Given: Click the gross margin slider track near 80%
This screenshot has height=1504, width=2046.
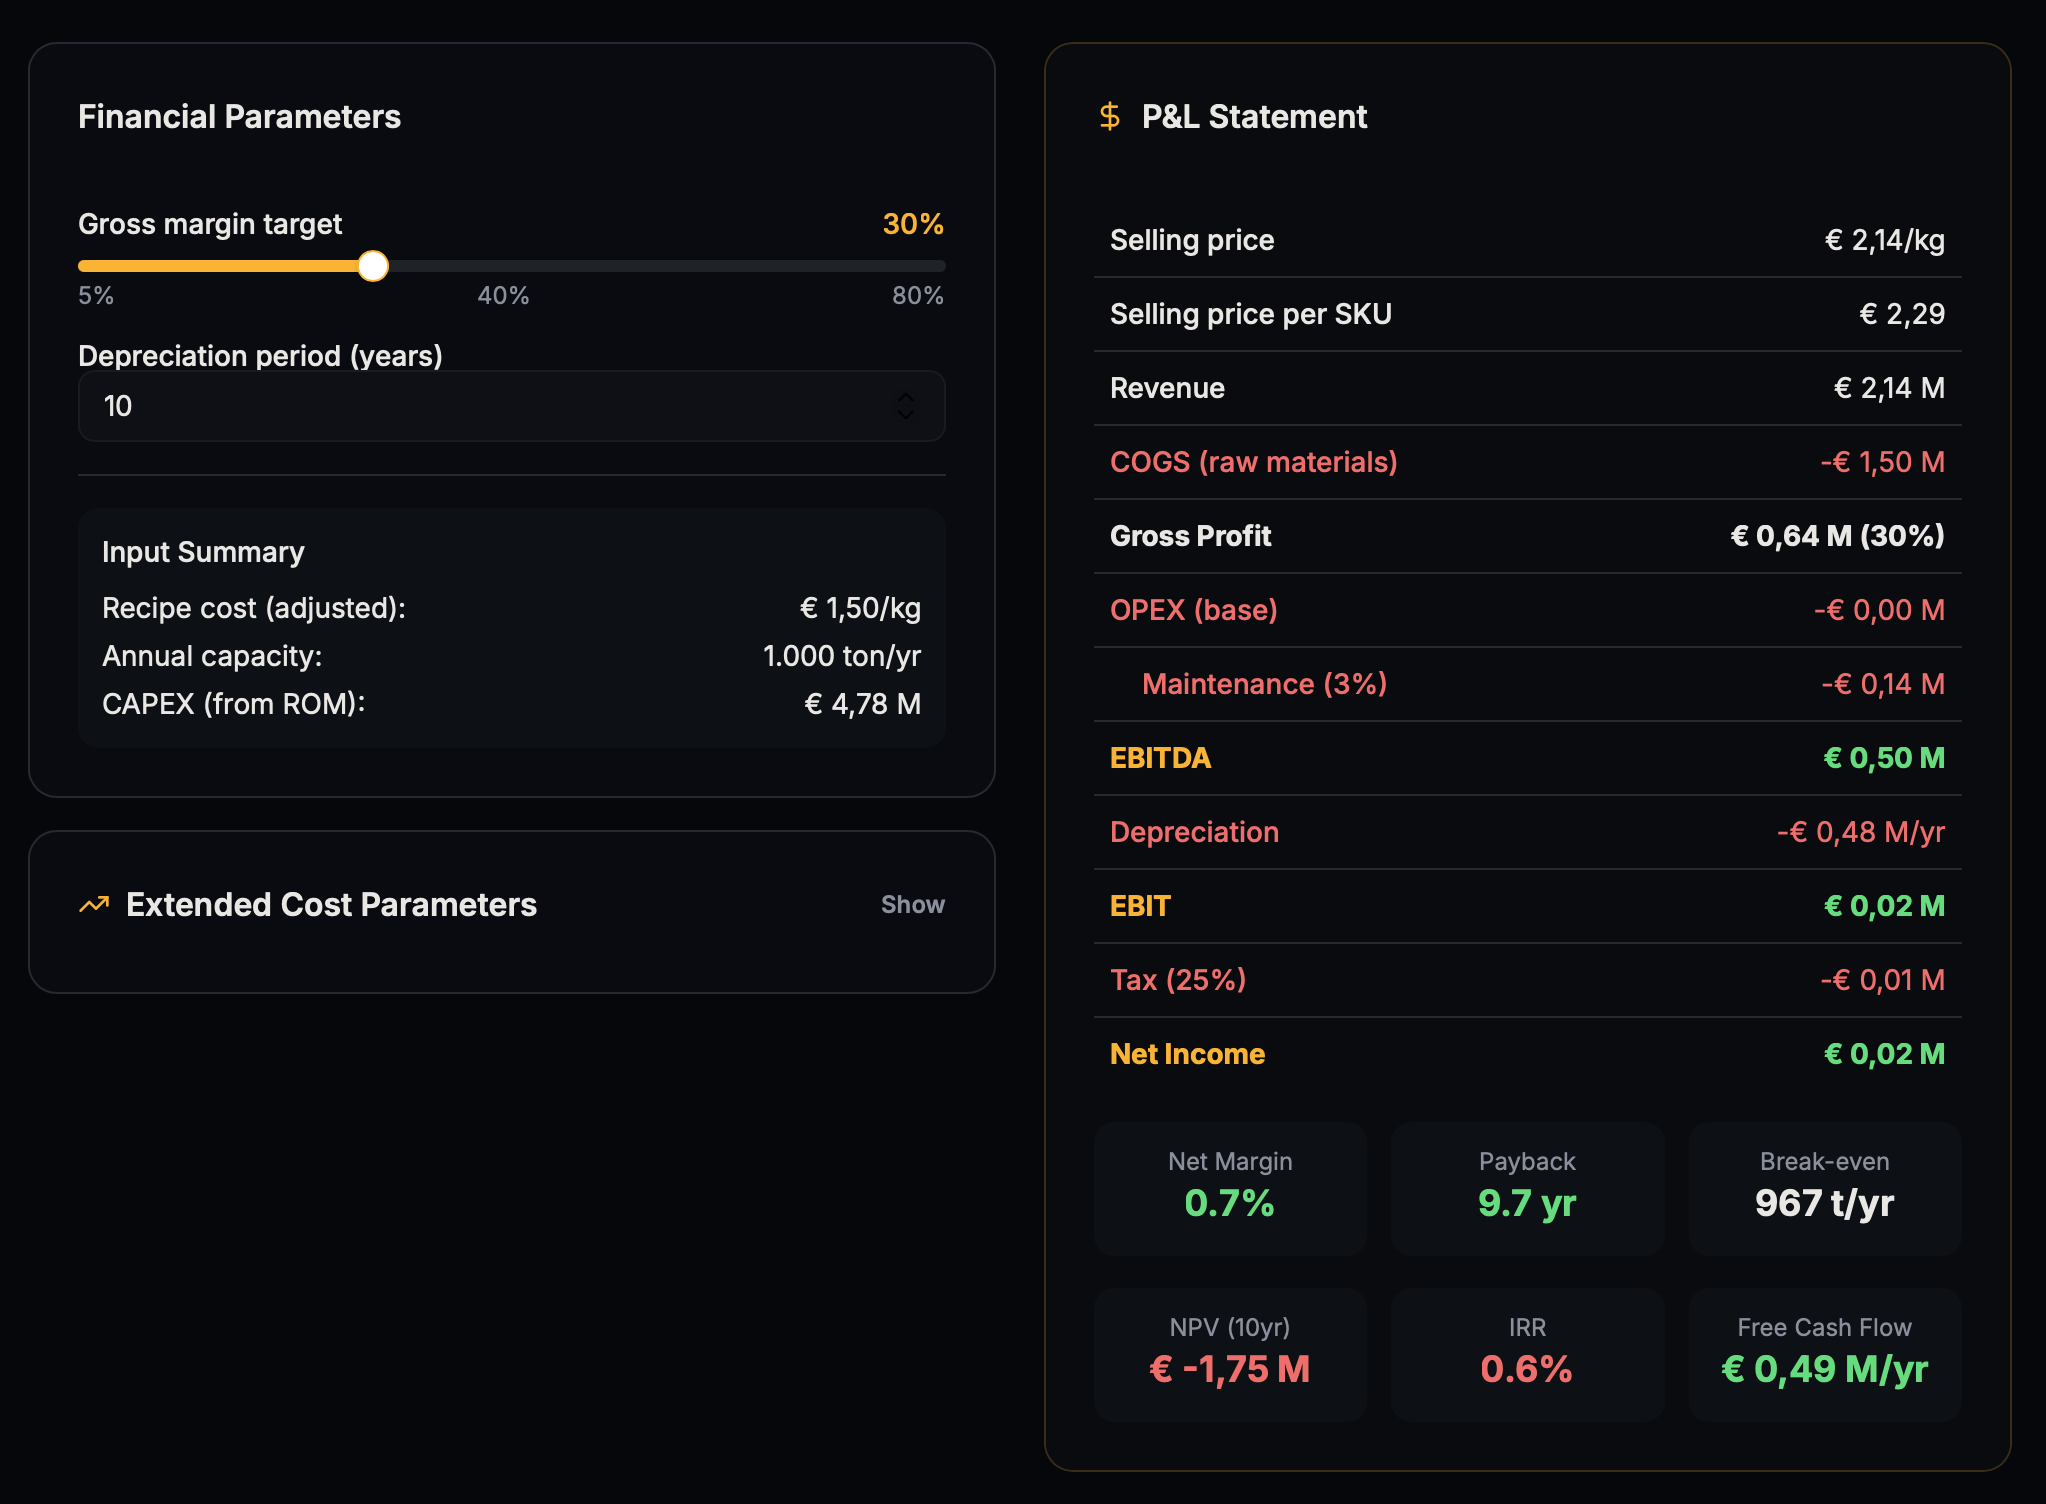Looking at the screenshot, I should point(930,266).
